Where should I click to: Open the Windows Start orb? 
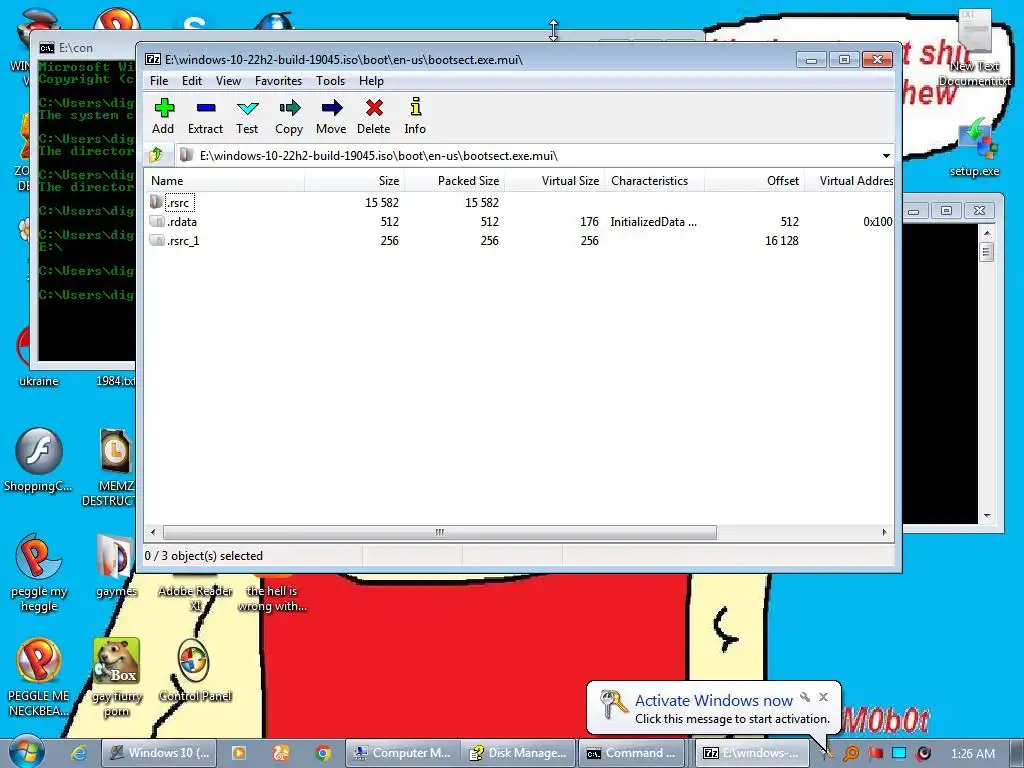(26, 752)
